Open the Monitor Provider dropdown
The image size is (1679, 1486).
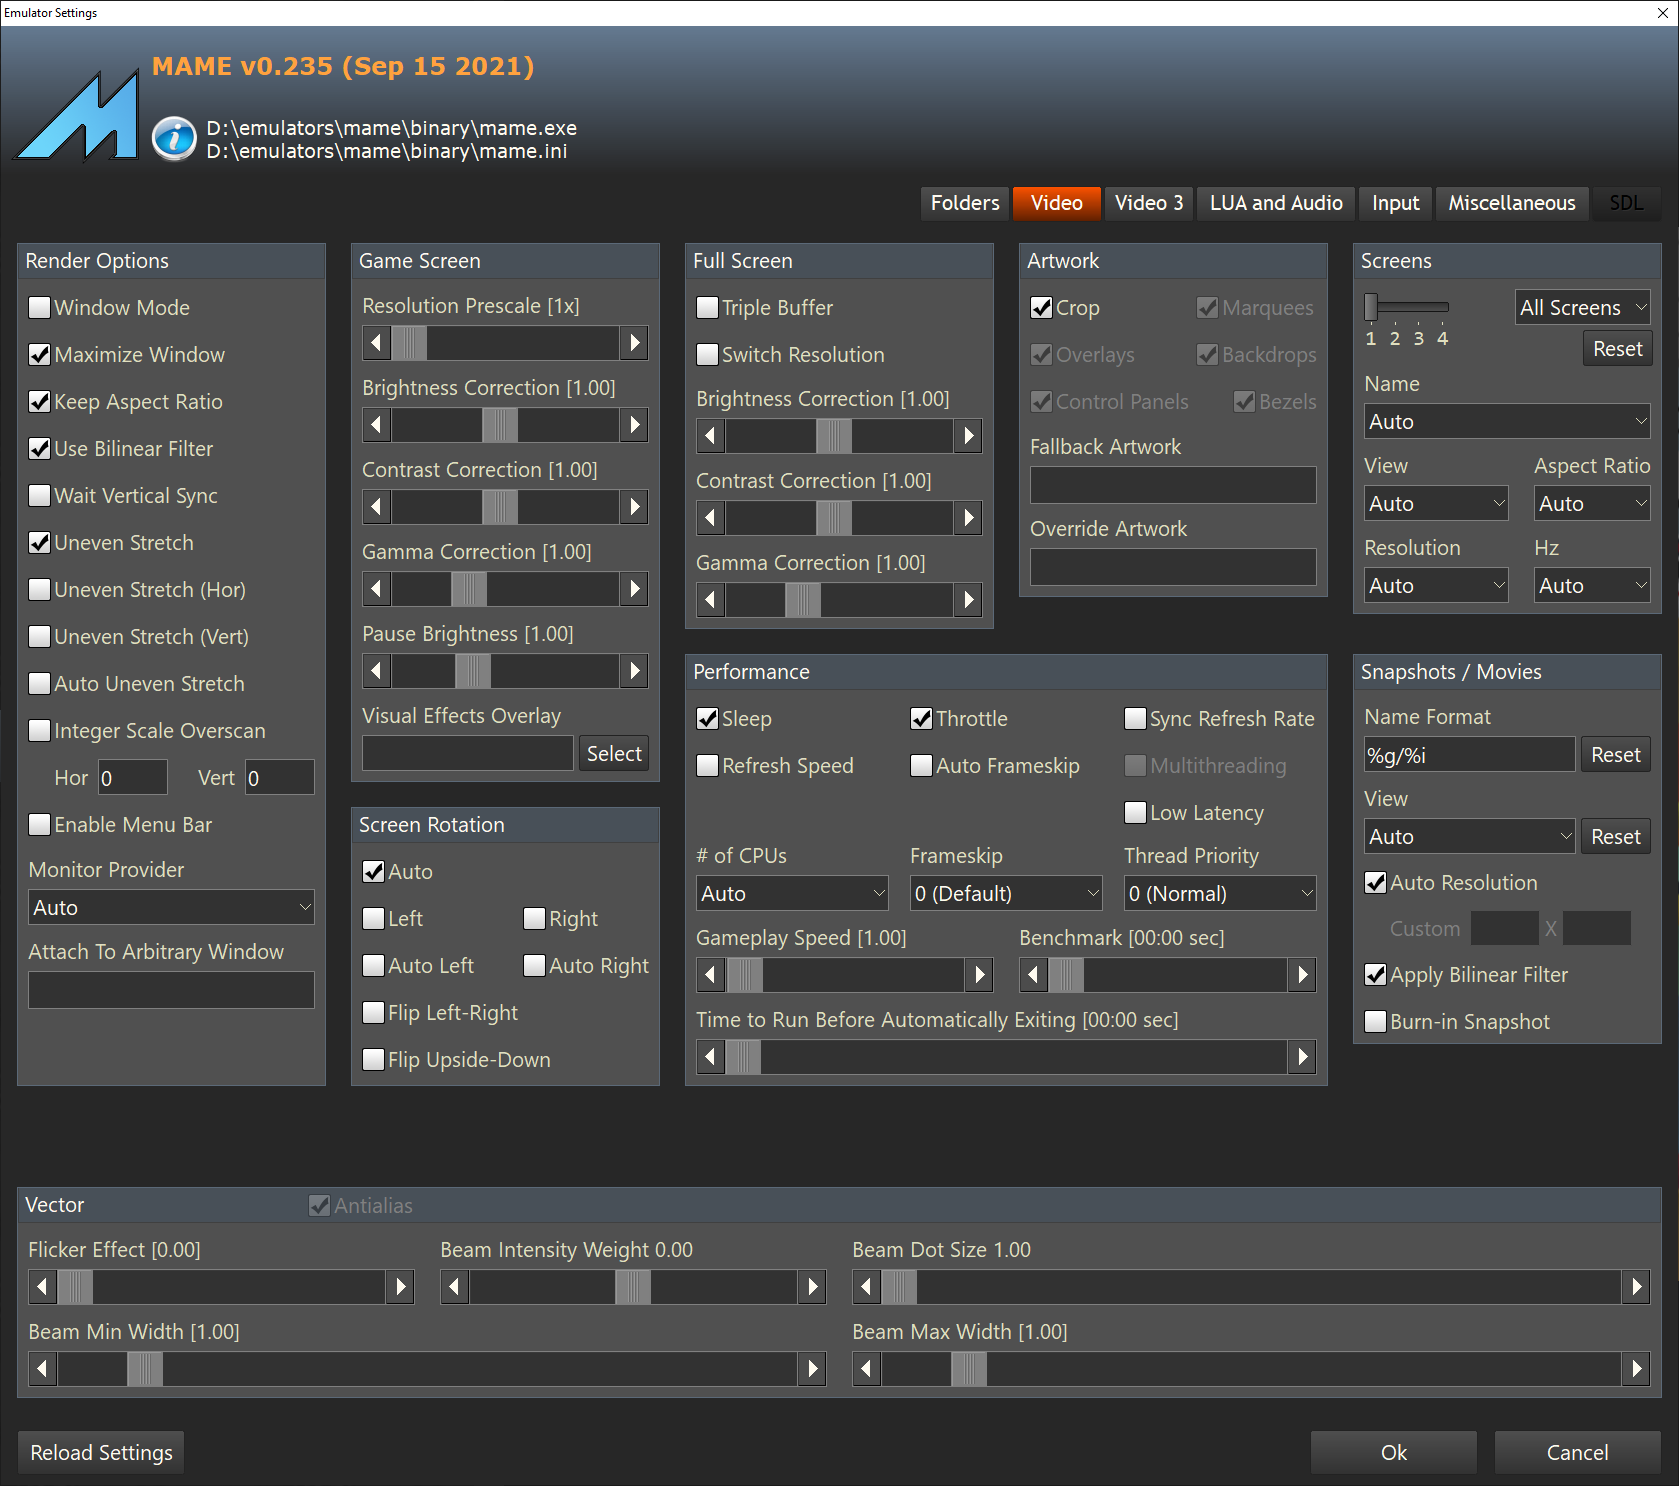[x=171, y=908]
